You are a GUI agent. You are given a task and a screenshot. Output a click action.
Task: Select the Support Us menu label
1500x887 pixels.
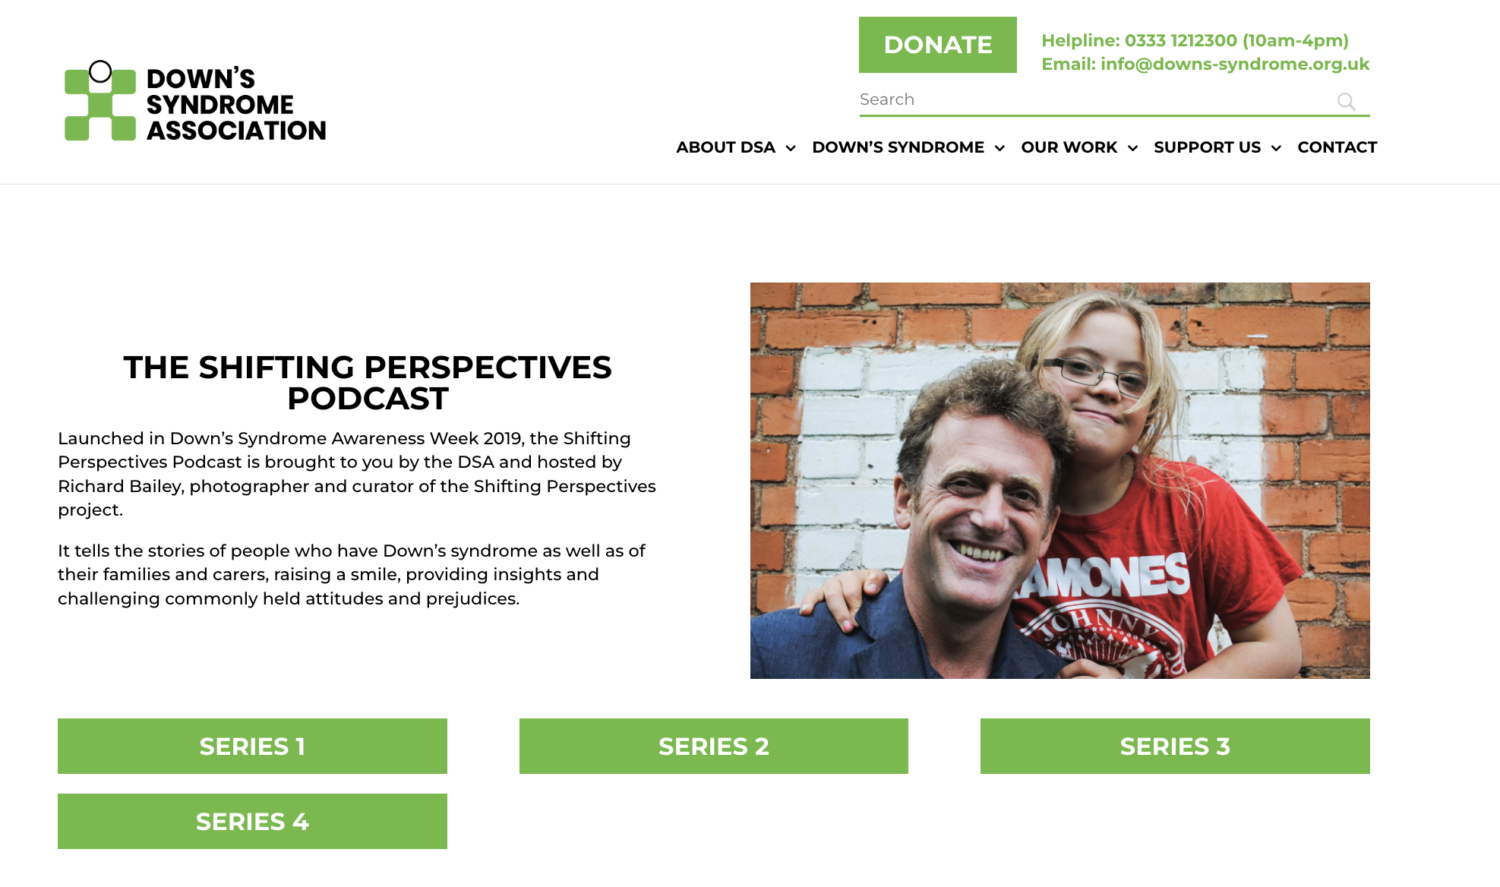pyautogui.click(x=1207, y=147)
